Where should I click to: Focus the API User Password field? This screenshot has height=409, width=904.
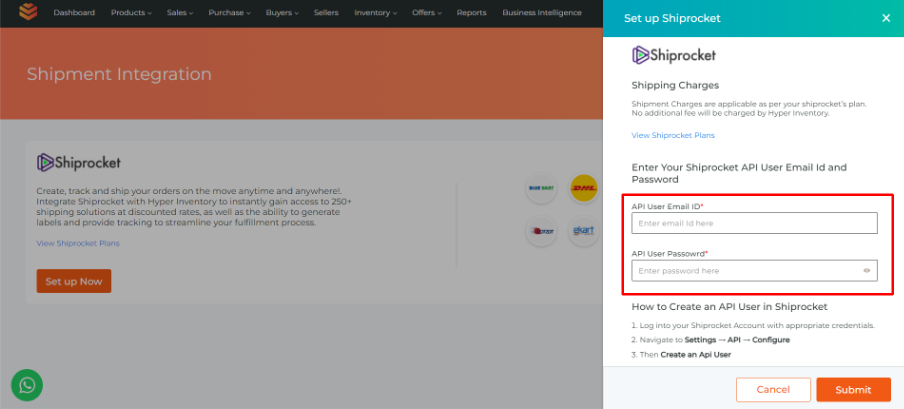tap(755, 271)
